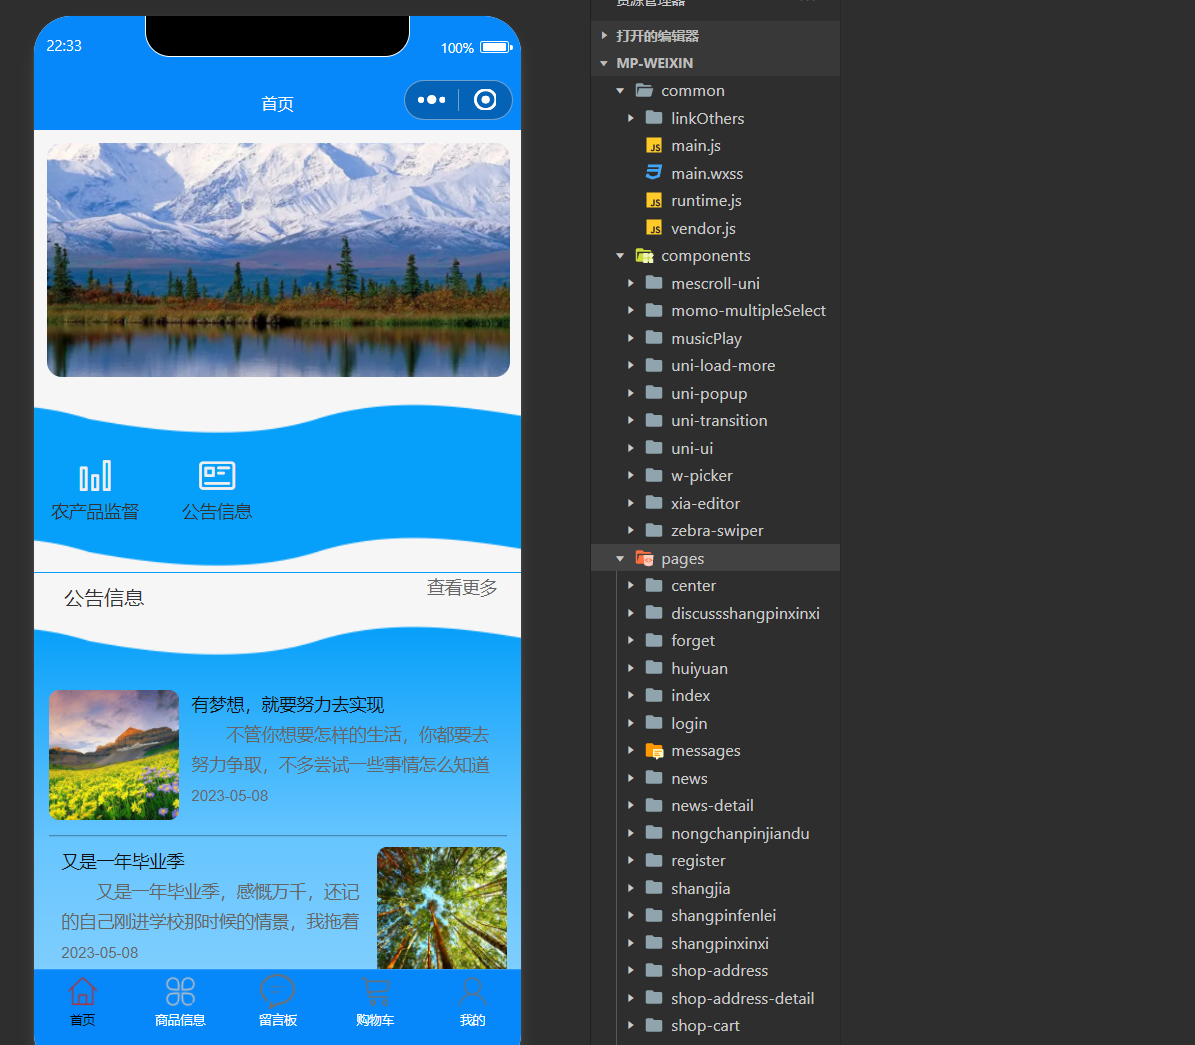The width and height of the screenshot is (1195, 1045).
Task: Click the 查看更多 link
Action: tap(462, 588)
